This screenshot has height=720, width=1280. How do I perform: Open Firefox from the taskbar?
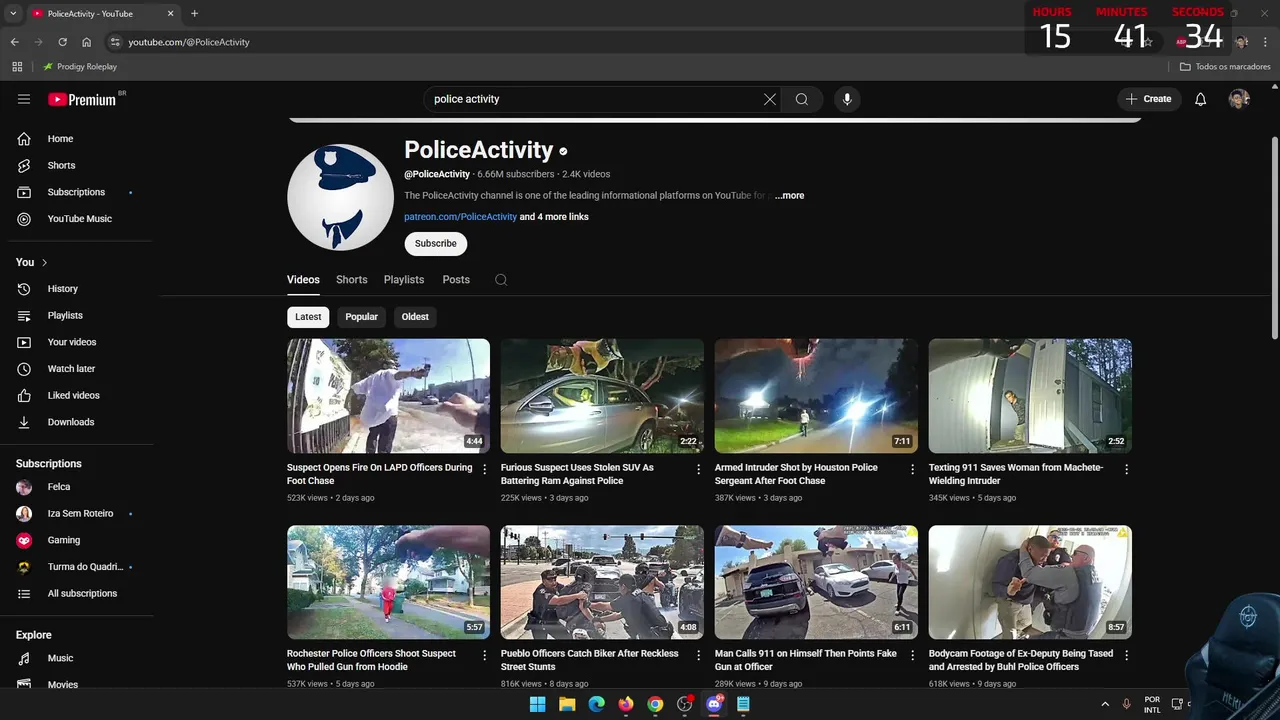pyautogui.click(x=626, y=704)
